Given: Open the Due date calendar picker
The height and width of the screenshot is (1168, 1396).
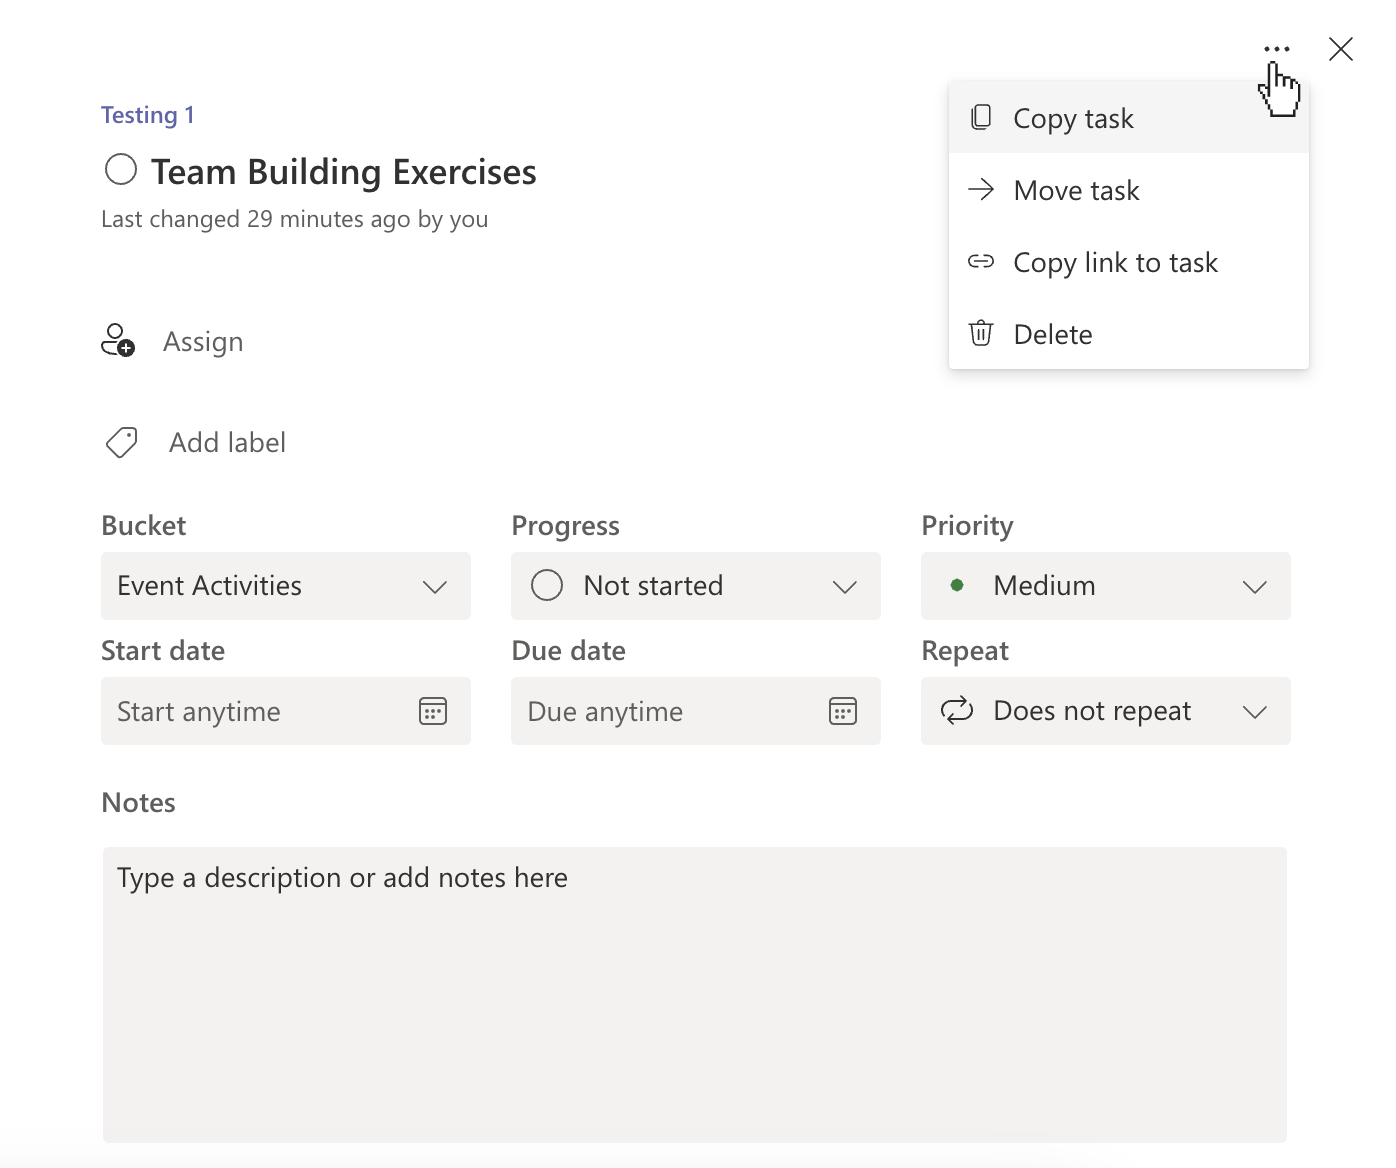Looking at the screenshot, I should click(x=843, y=711).
